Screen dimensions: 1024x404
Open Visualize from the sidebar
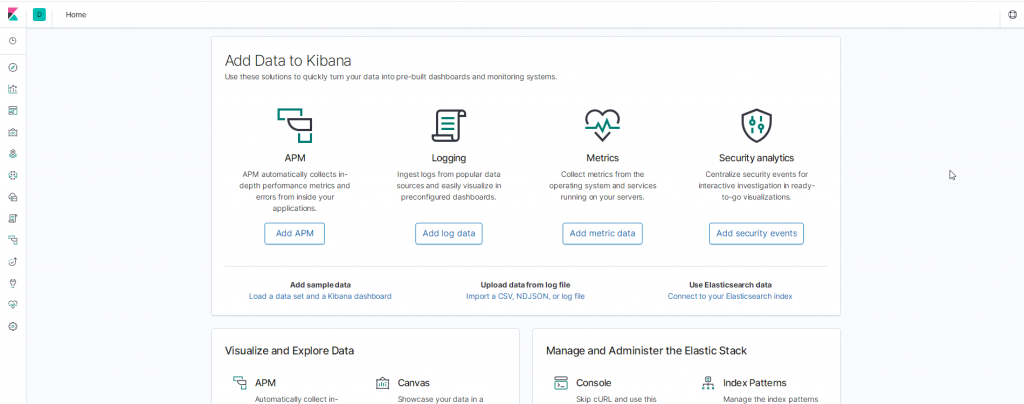(12, 89)
